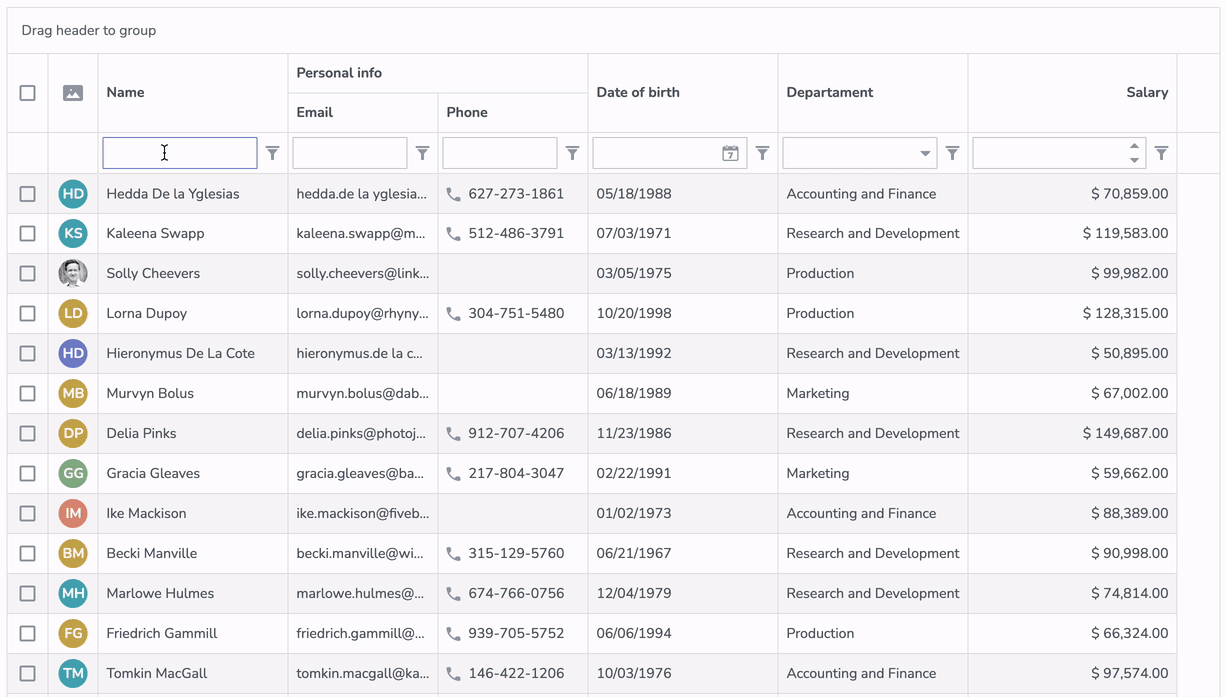This screenshot has width=1226, height=697.
Task: Click phone icon beside 627-273-1861
Action: (454, 194)
